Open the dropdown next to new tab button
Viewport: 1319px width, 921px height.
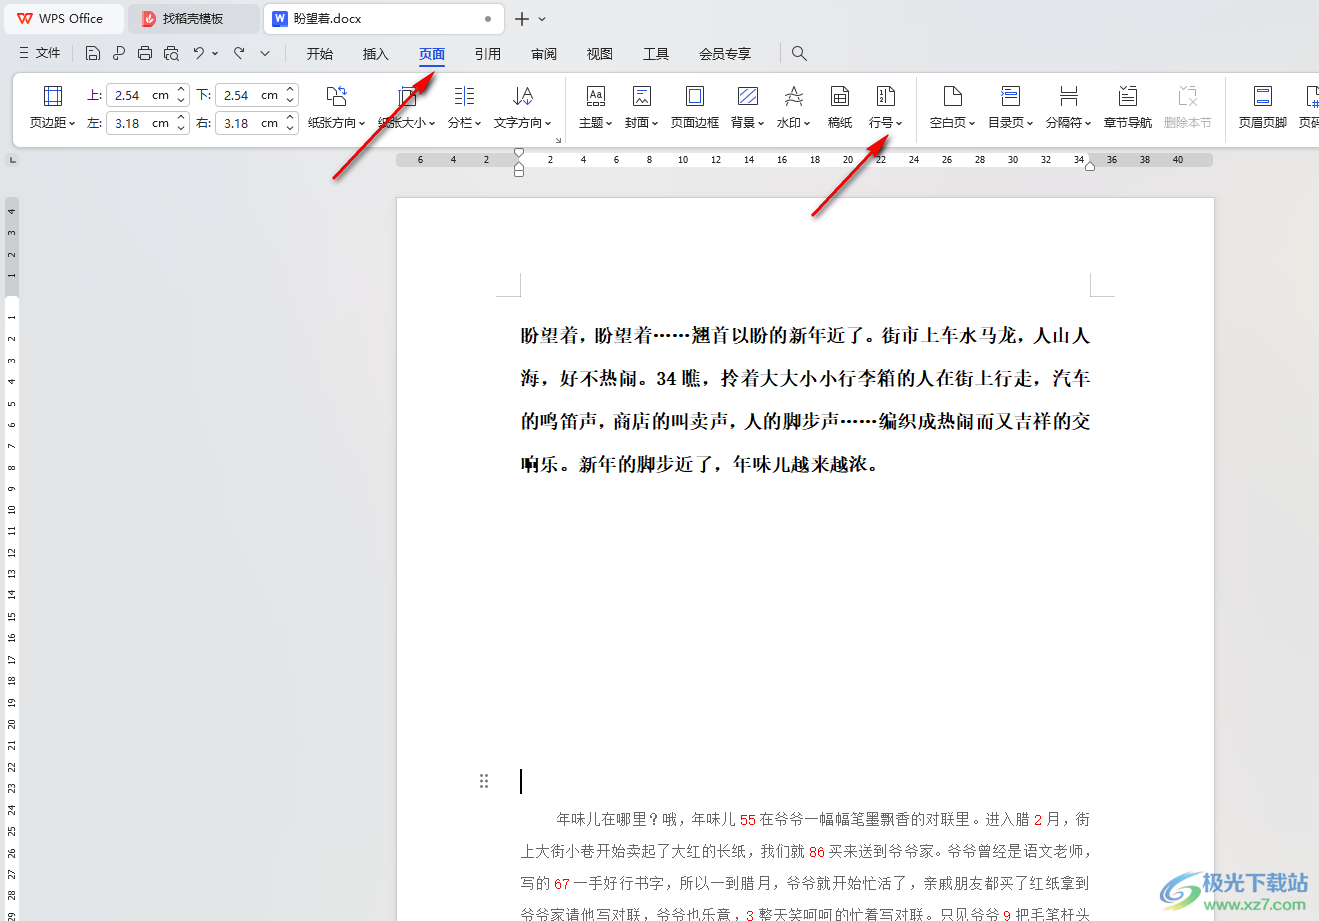tap(542, 19)
